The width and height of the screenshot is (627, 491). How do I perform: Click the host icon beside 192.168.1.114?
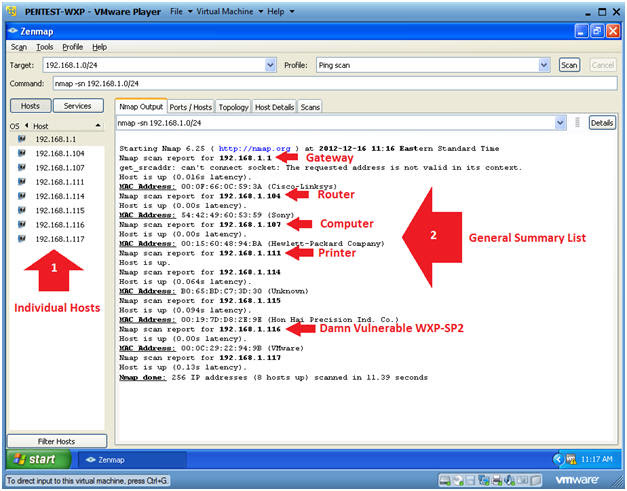(22, 196)
